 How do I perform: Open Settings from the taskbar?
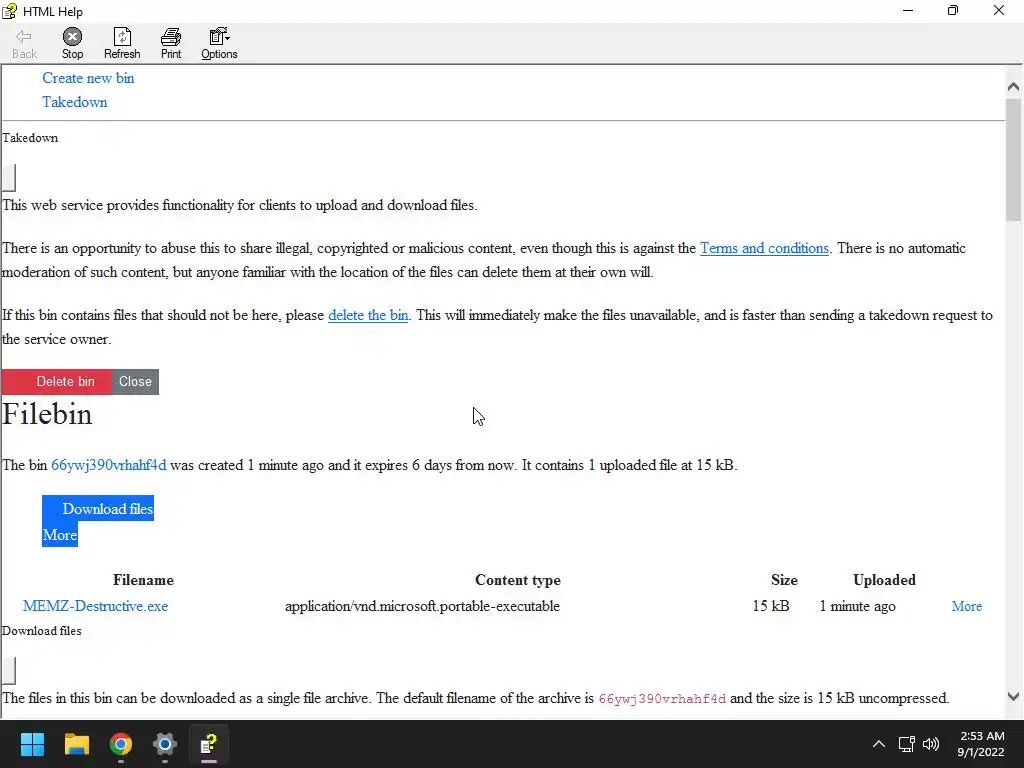[x=165, y=744]
